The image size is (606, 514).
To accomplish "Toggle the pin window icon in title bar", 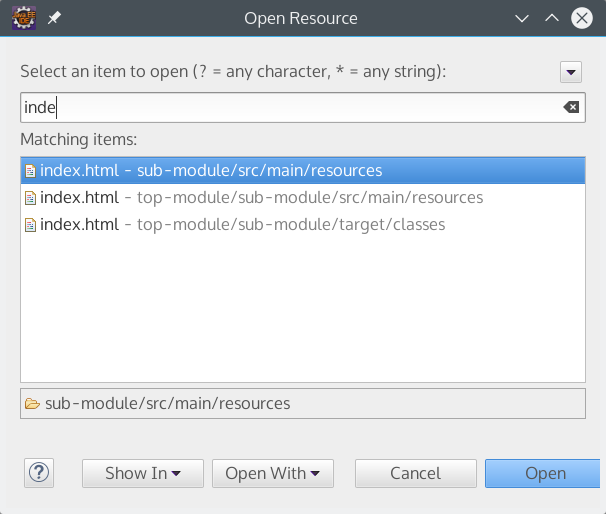I will coord(54,18).
